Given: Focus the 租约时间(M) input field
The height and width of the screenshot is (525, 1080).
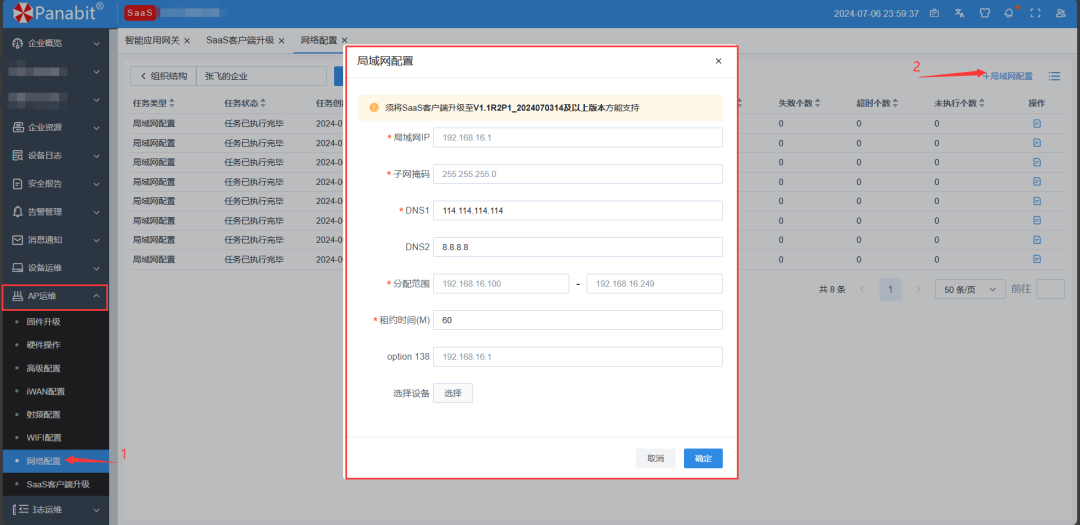Looking at the screenshot, I should click(578, 320).
